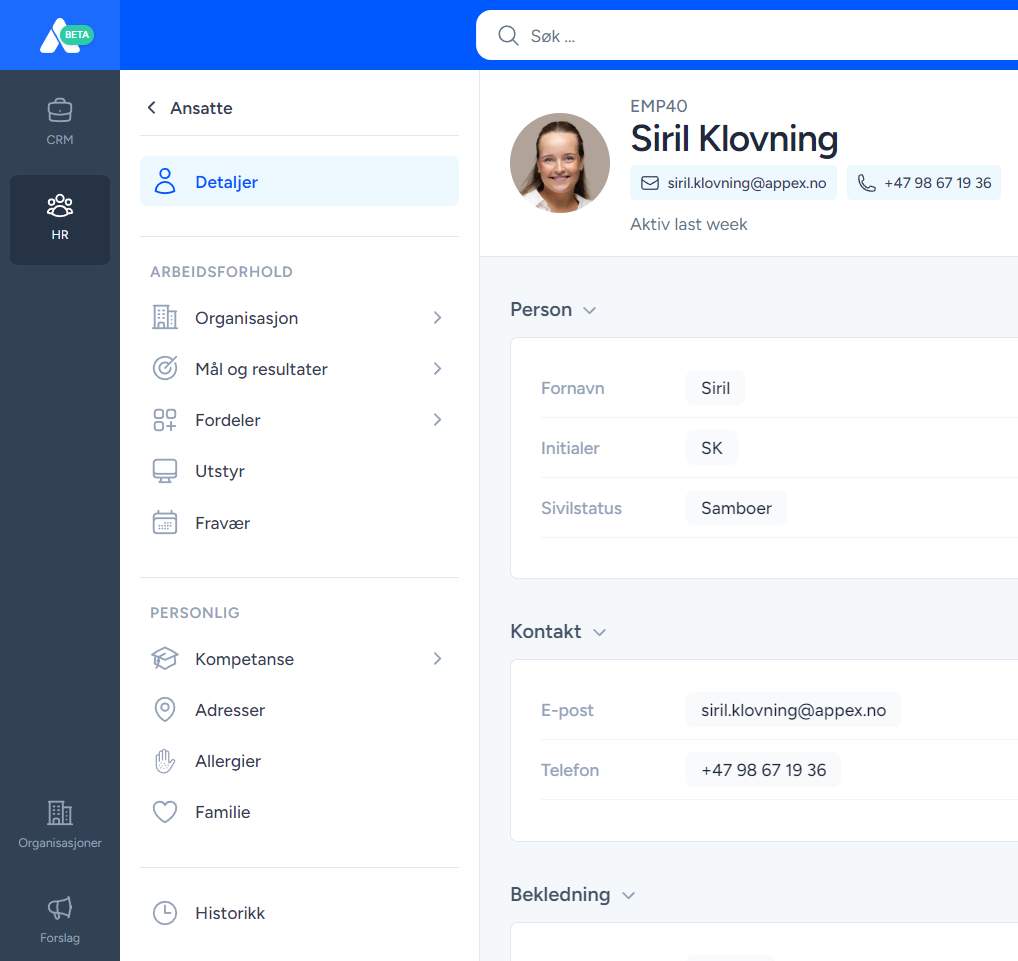Open Historikk clock icon
This screenshot has height=961, width=1018.
[x=165, y=914]
